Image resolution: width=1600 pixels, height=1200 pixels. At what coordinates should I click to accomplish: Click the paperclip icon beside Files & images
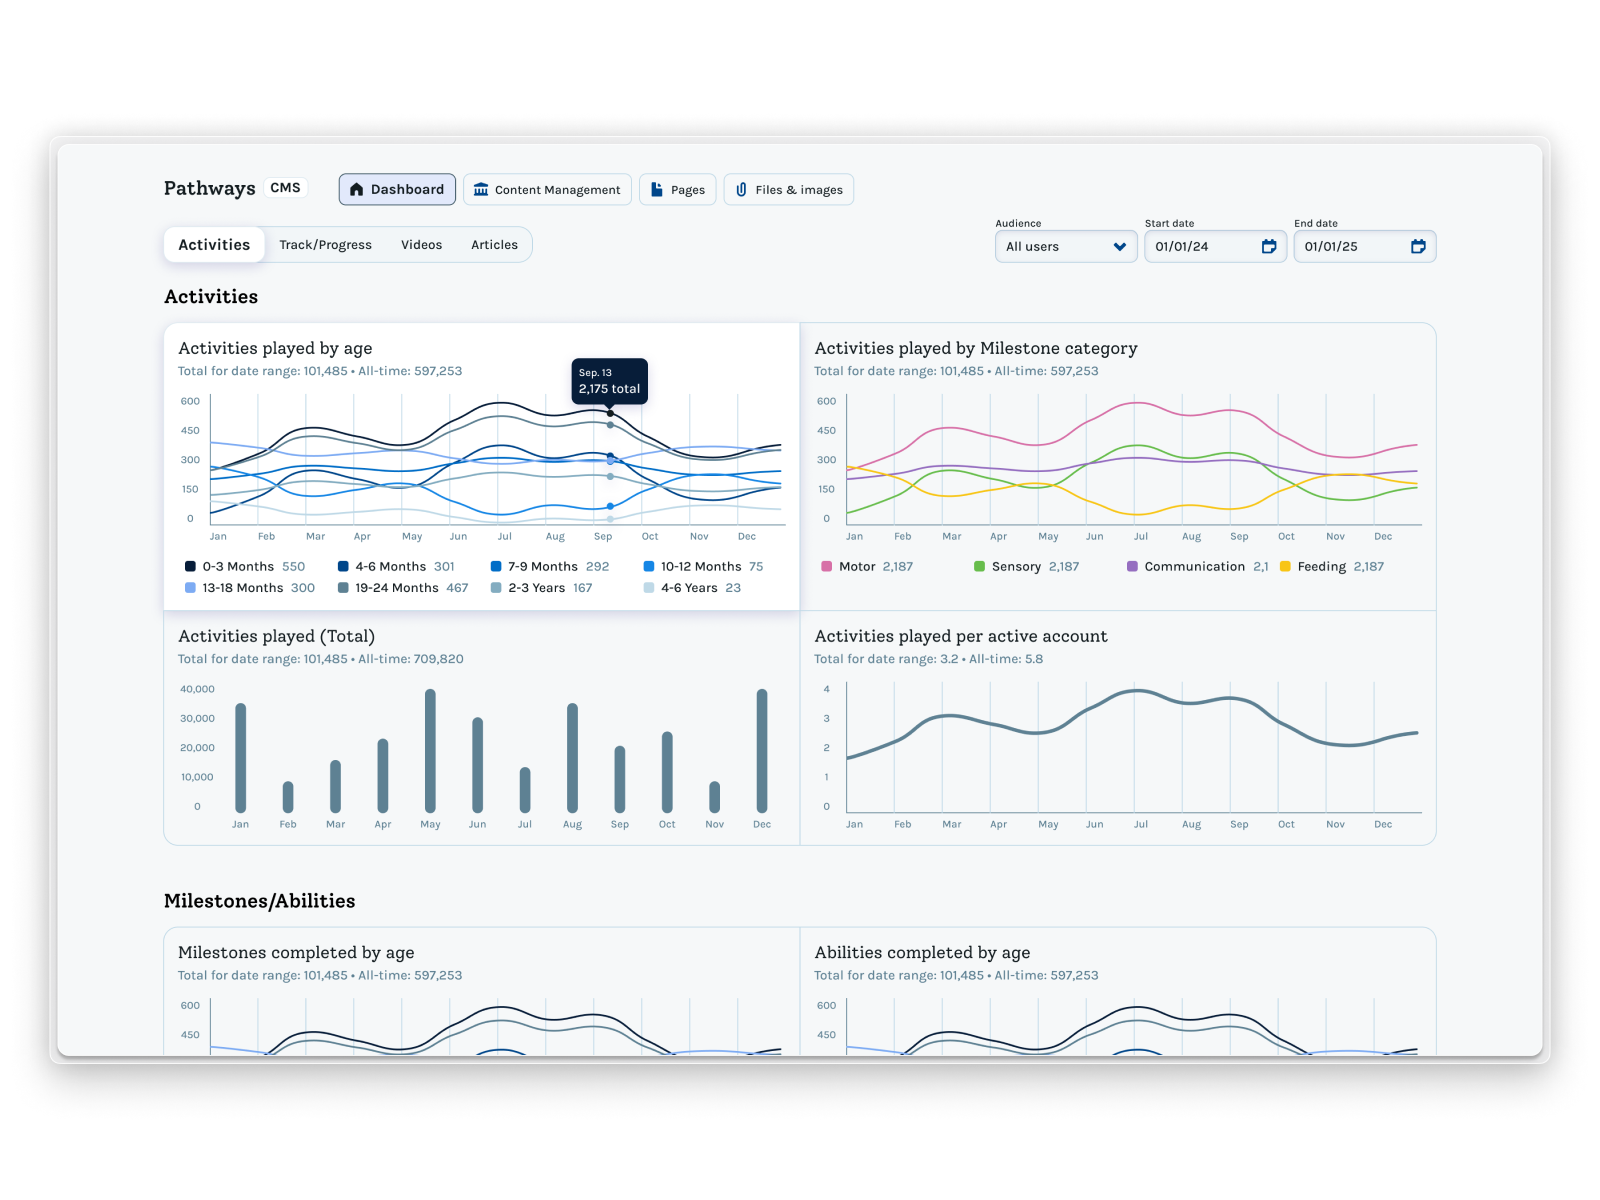(x=741, y=189)
